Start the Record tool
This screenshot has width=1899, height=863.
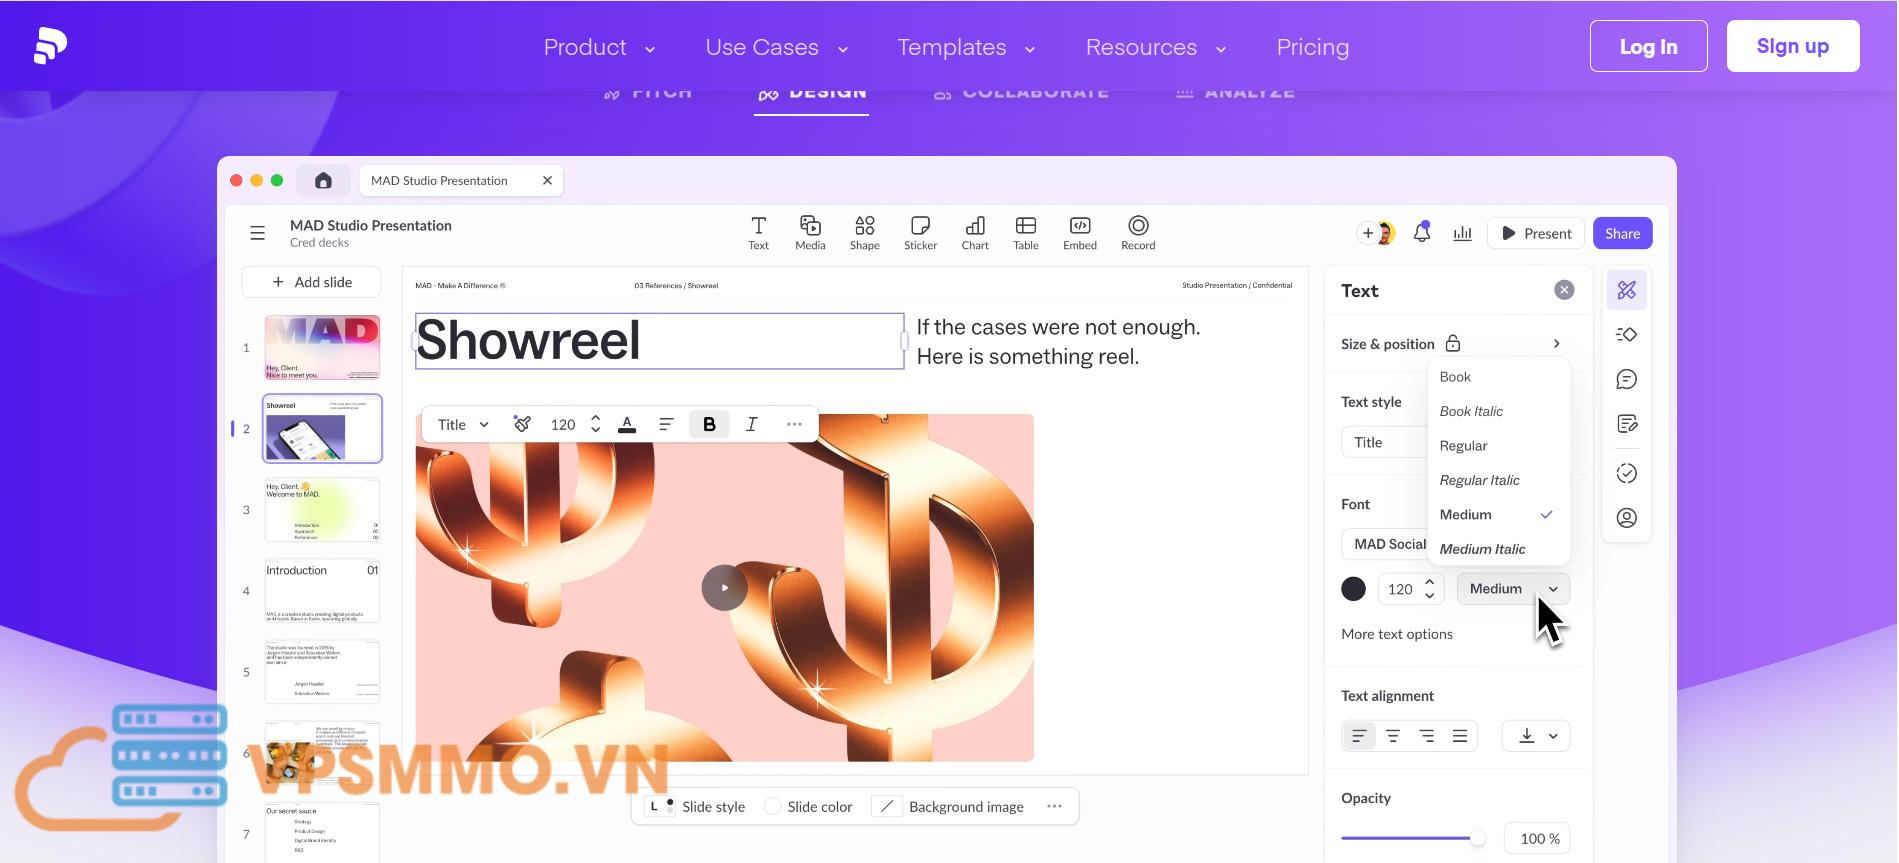pyautogui.click(x=1137, y=233)
